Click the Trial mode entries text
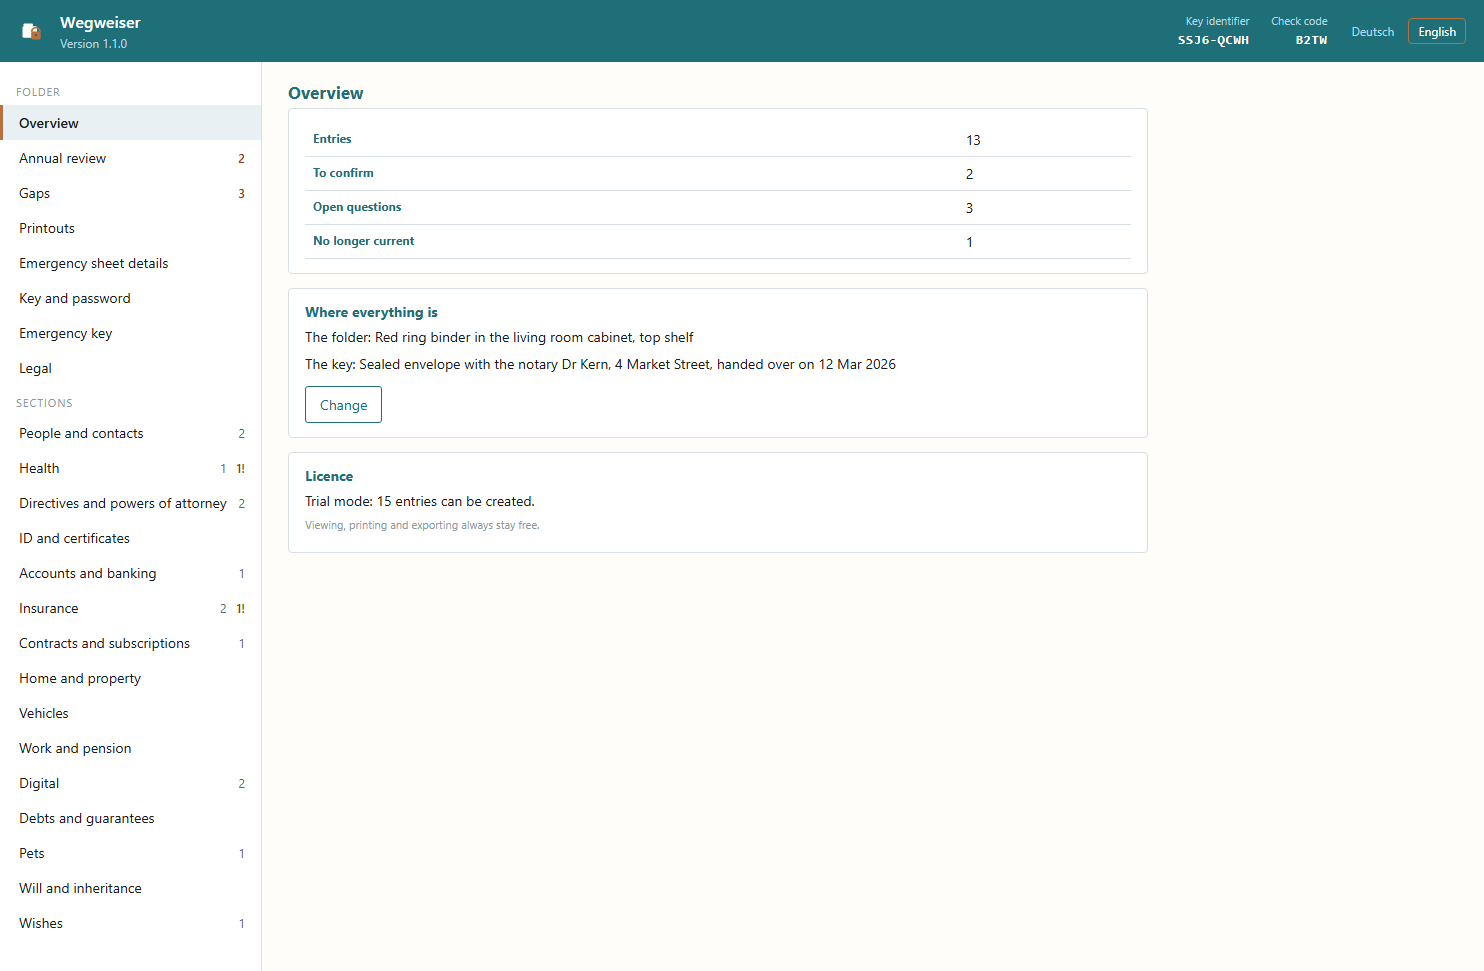 pos(420,501)
